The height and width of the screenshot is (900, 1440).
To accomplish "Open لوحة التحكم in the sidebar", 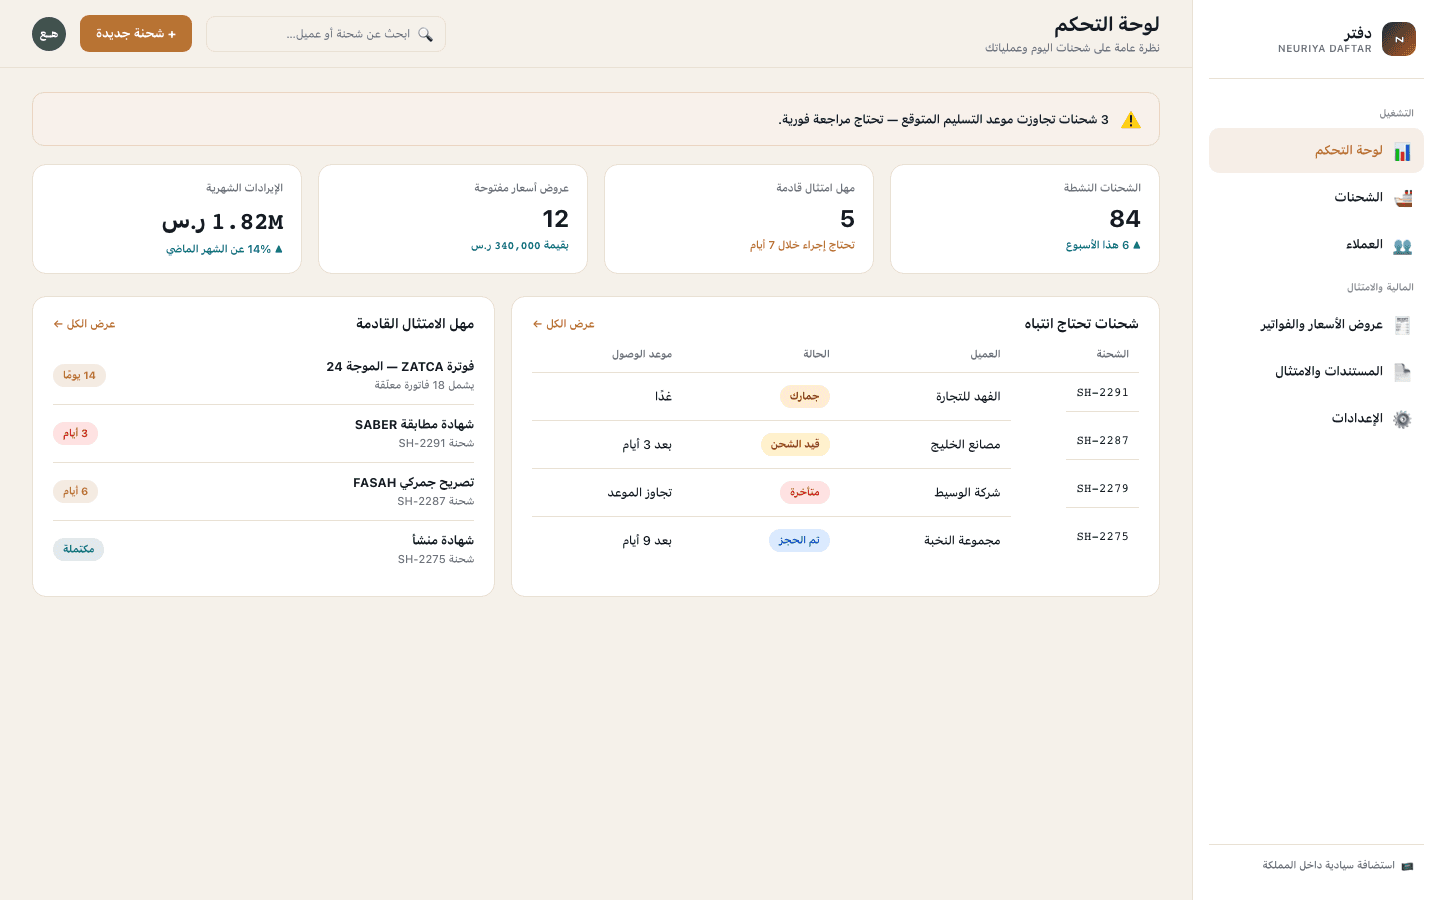I will [1316, 151].
